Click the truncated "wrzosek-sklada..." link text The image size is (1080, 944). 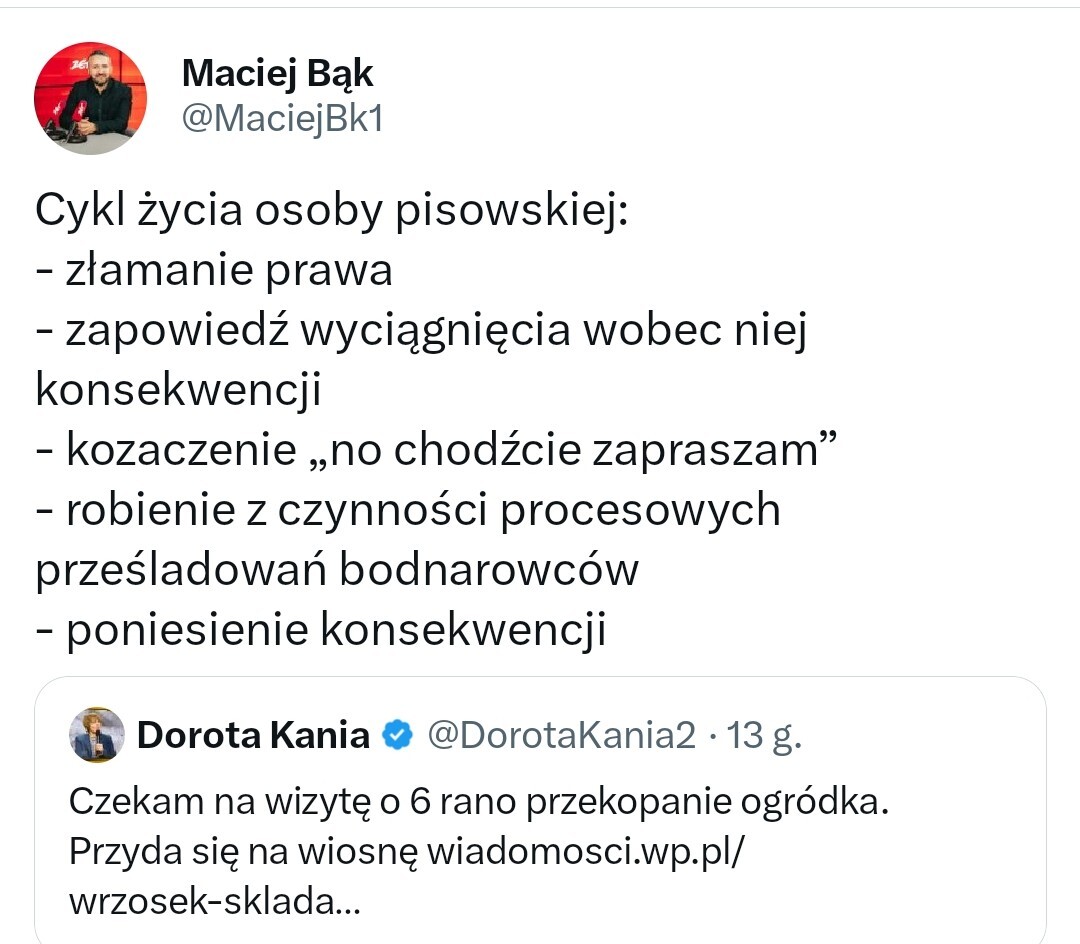click(x=214, y=901)
